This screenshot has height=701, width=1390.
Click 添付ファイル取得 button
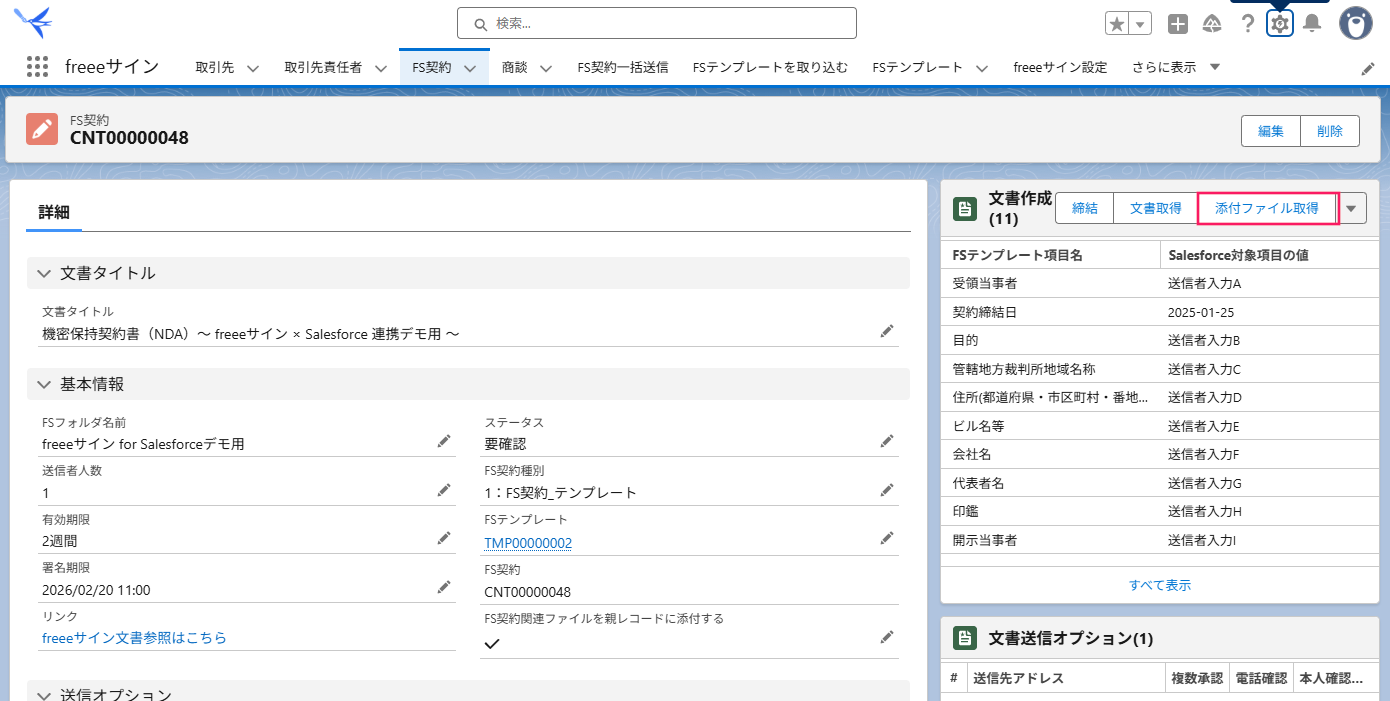[1267, 208]
